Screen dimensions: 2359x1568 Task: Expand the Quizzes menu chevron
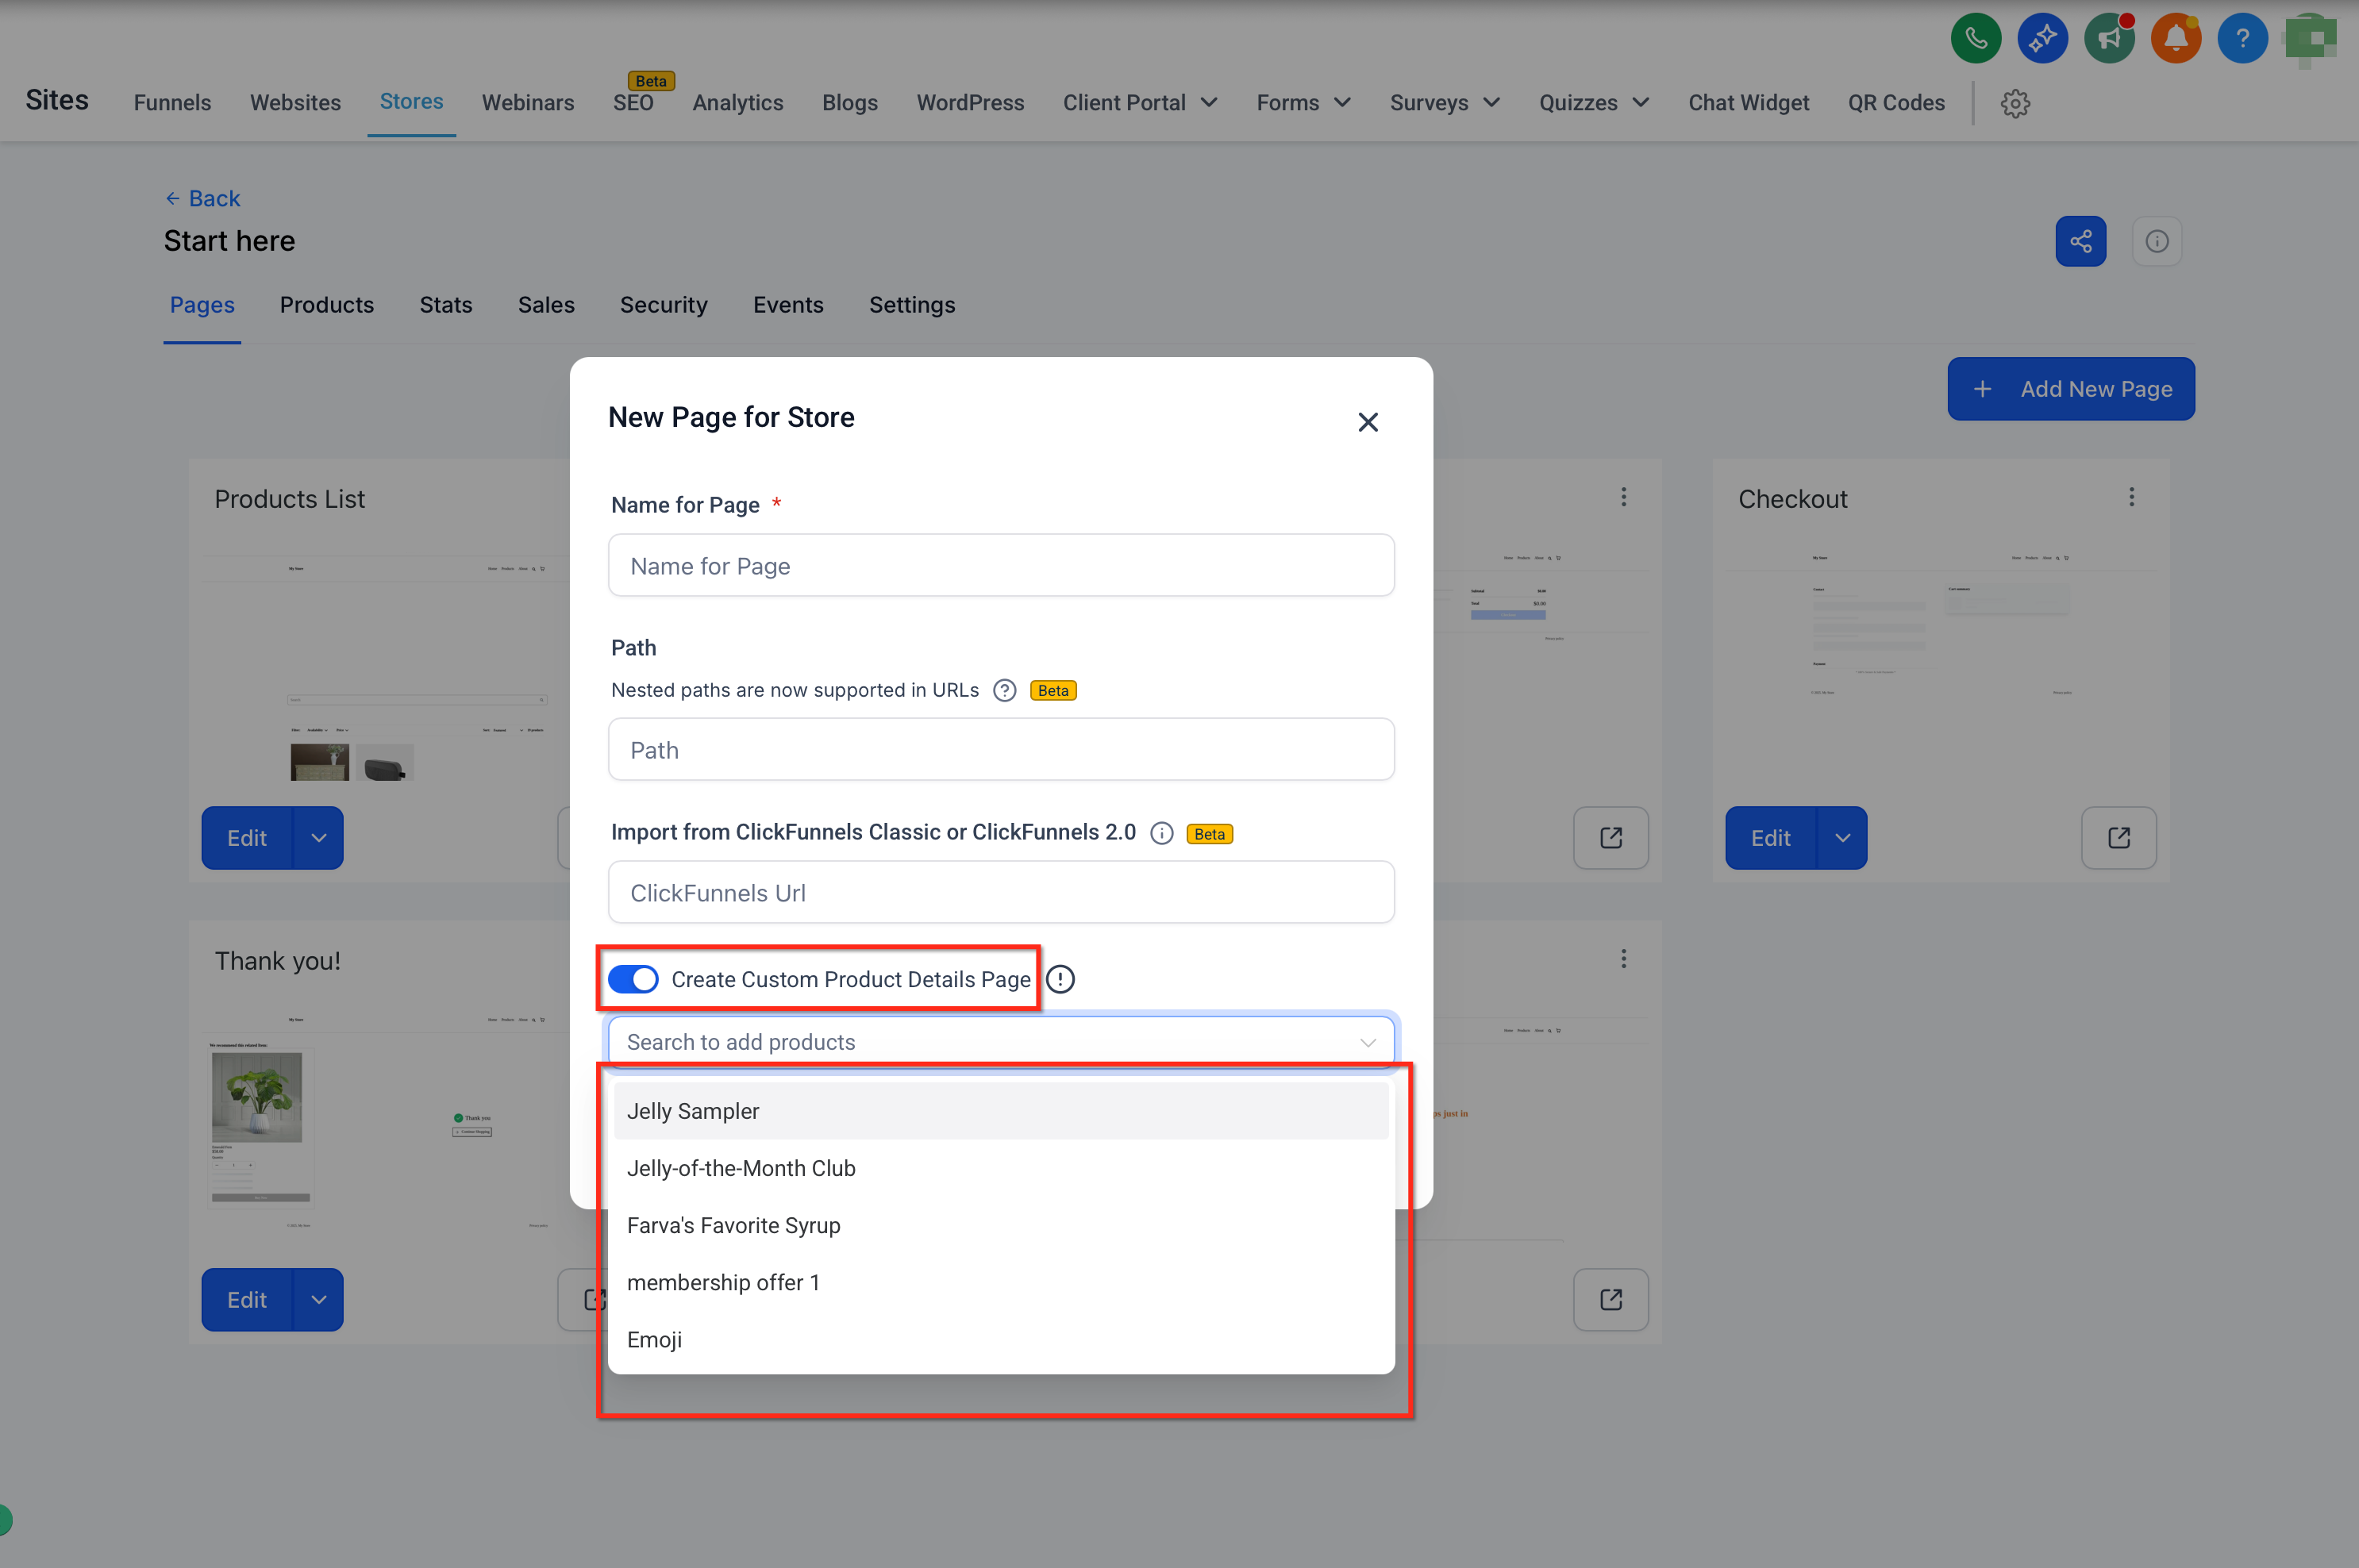(1640, 102)
